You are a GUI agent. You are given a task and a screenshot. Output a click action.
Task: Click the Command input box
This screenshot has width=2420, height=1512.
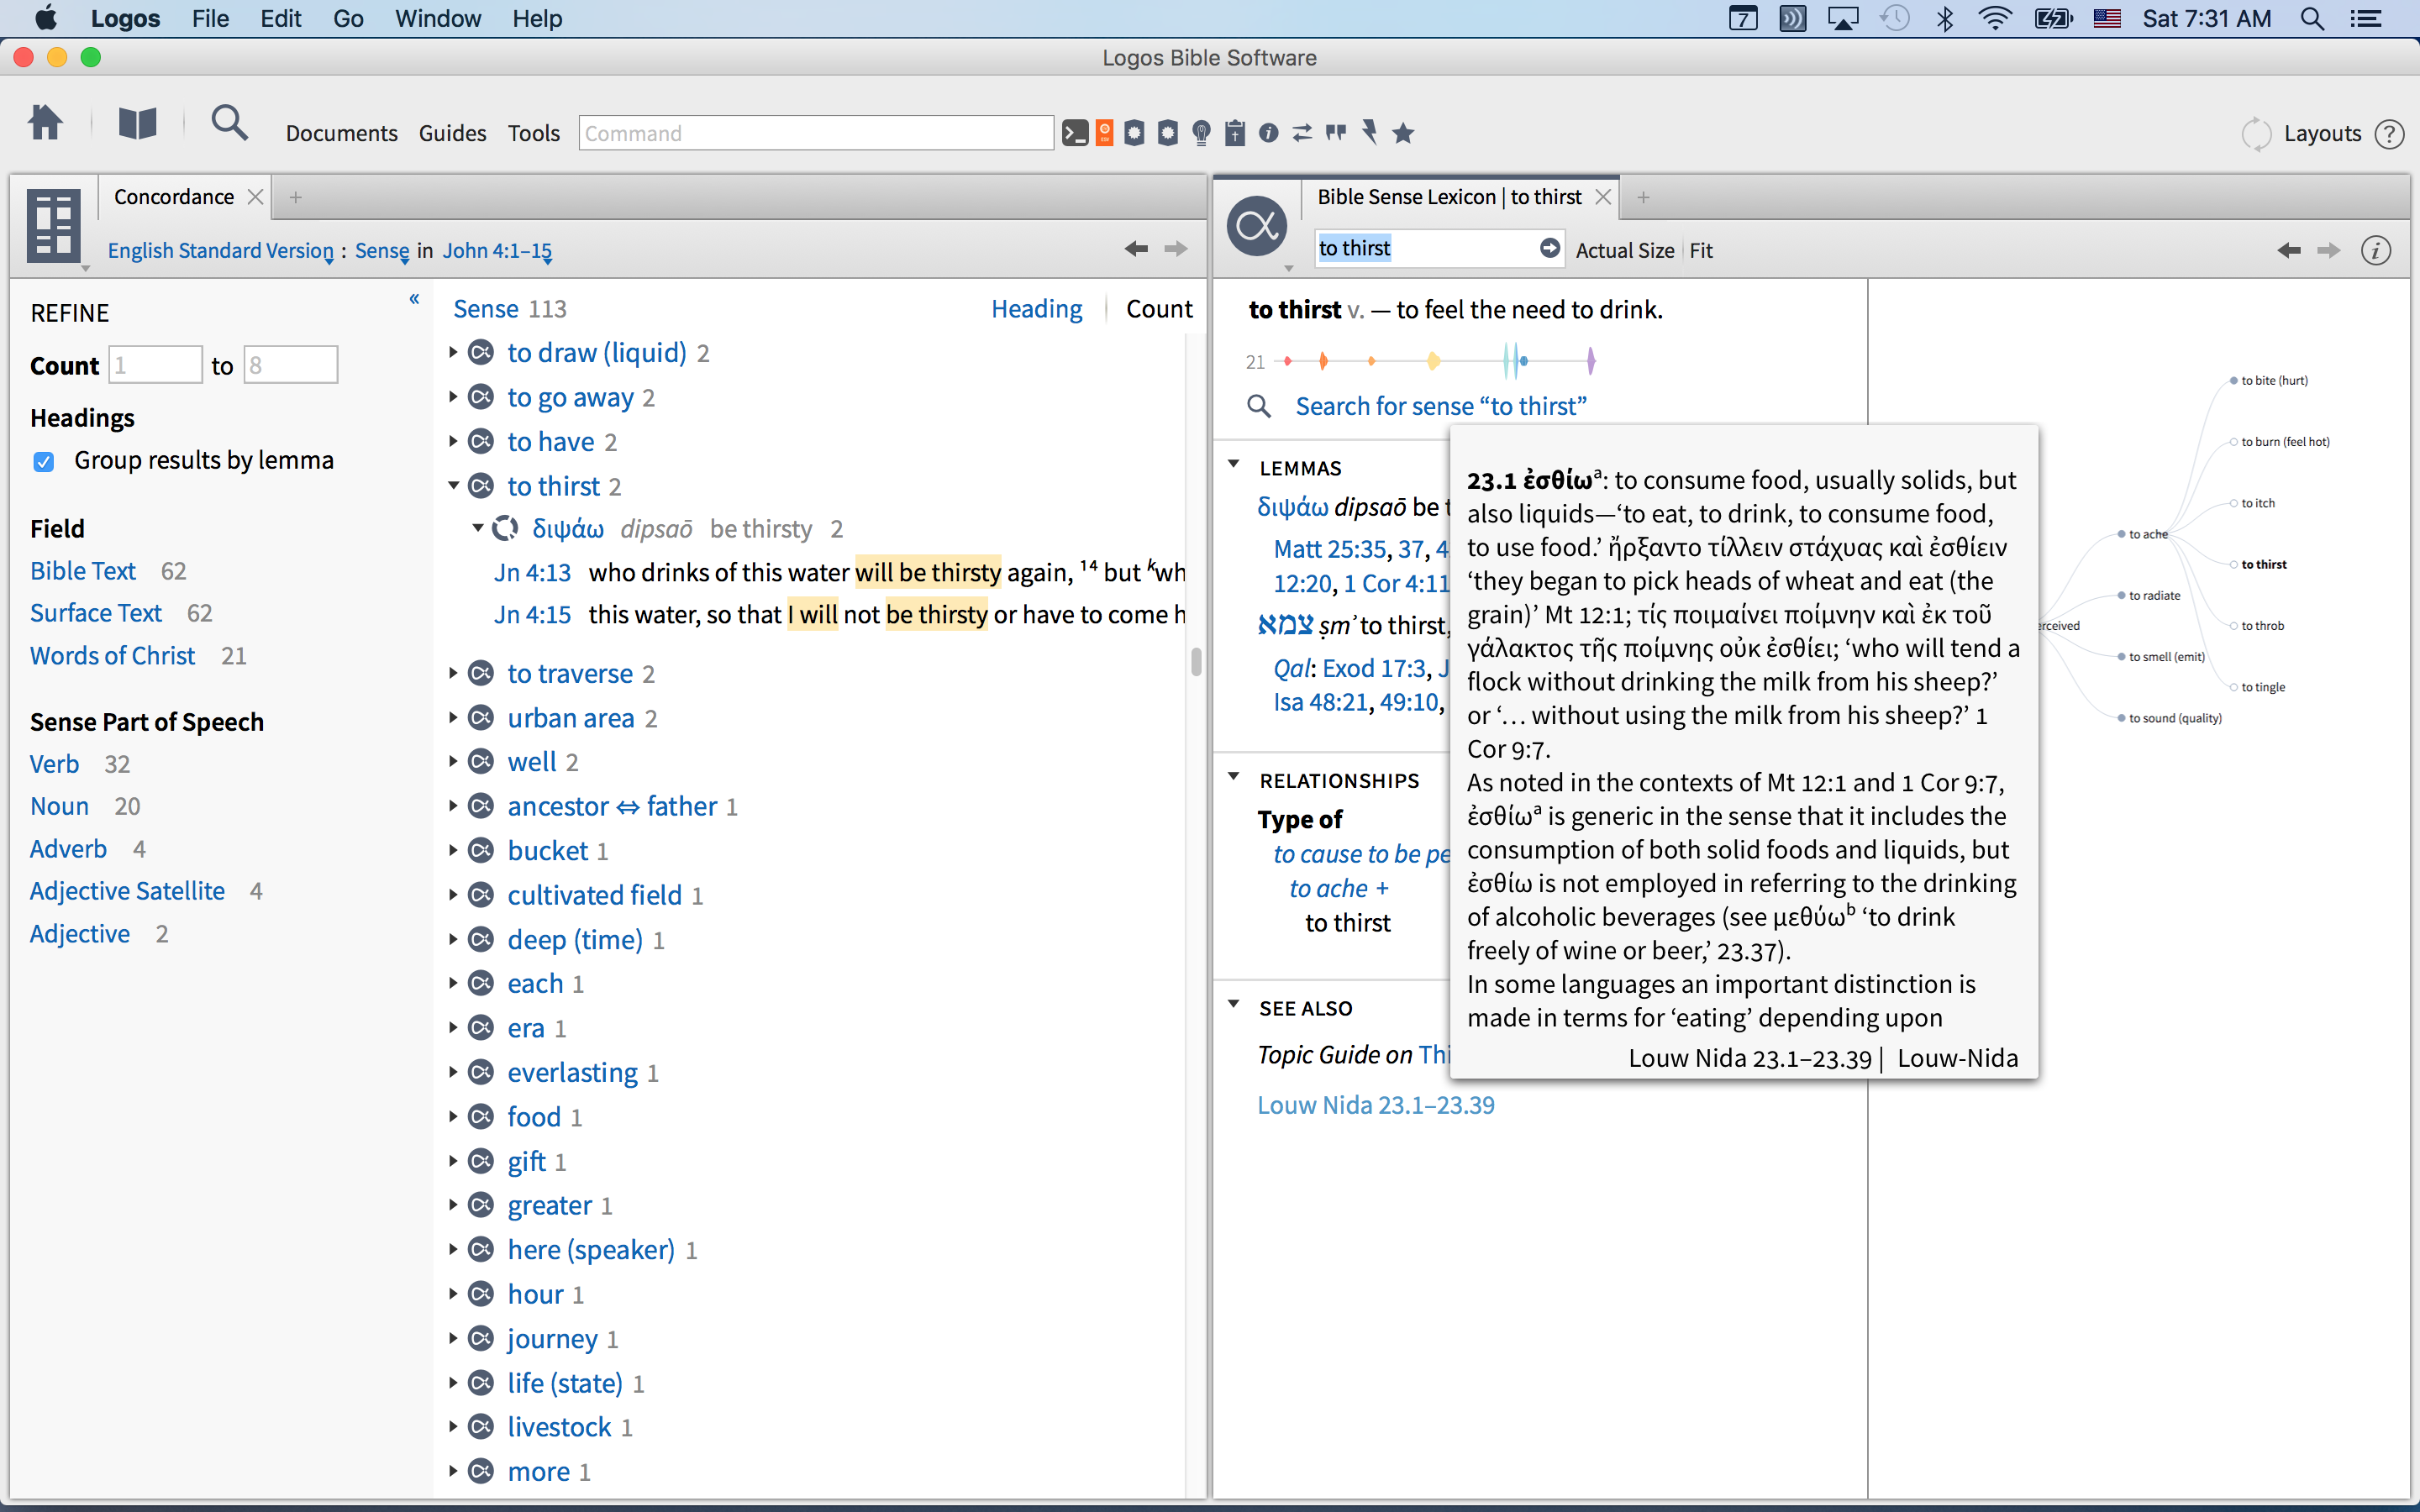815,133
